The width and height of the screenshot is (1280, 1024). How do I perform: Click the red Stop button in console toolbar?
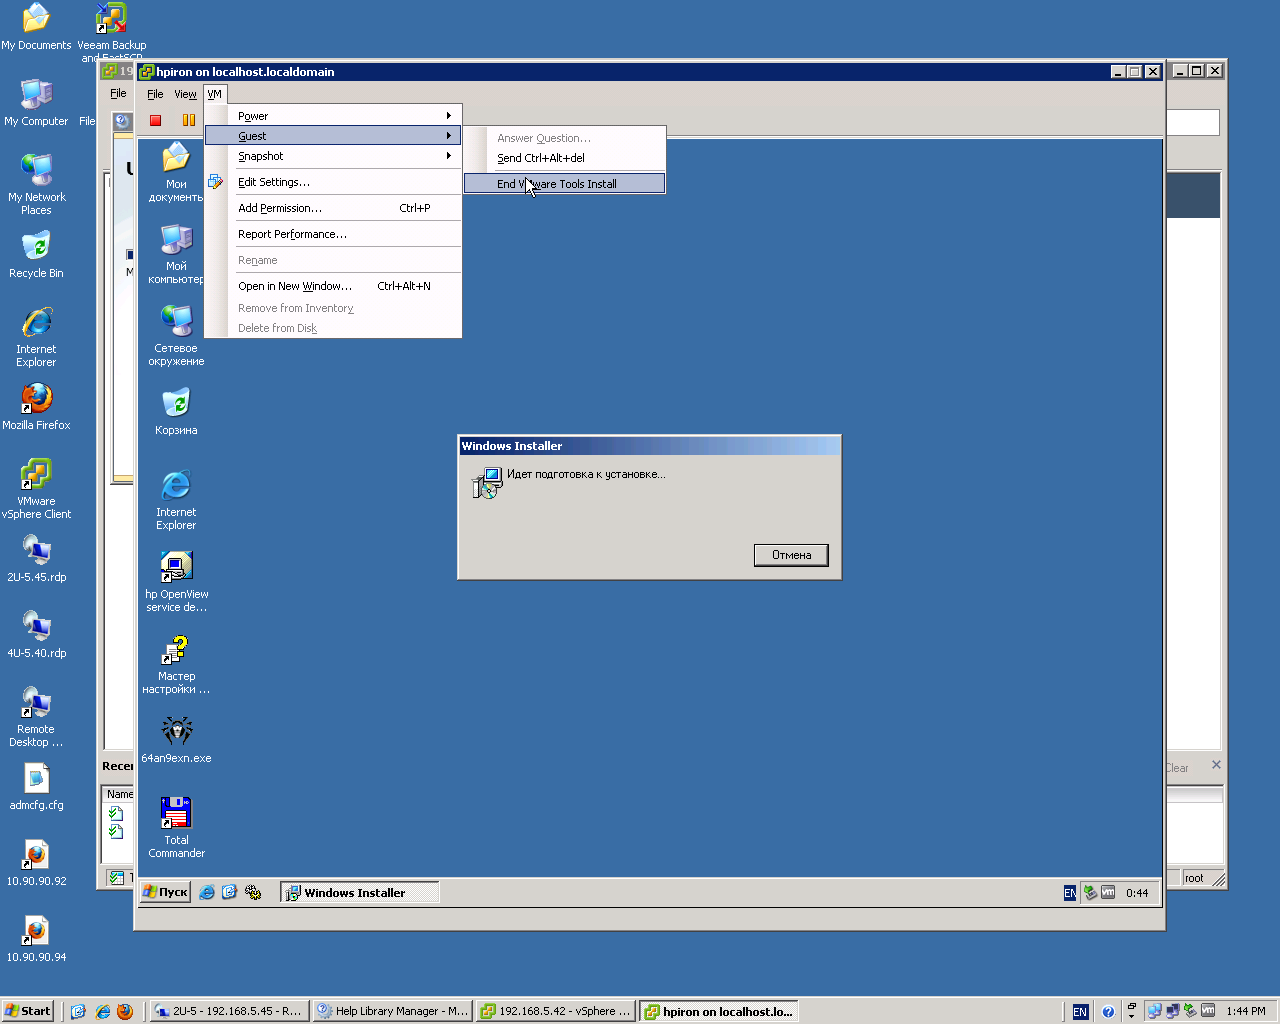155,120
